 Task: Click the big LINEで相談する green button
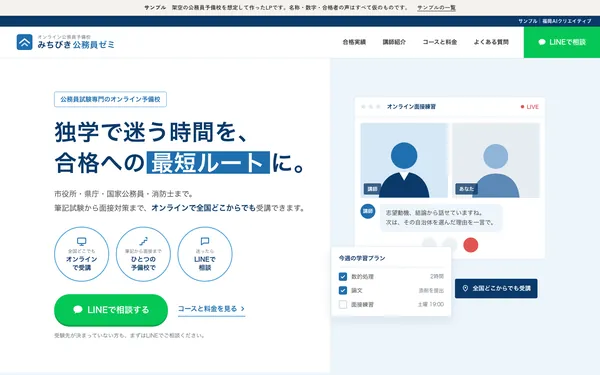[x=111, y=310]
